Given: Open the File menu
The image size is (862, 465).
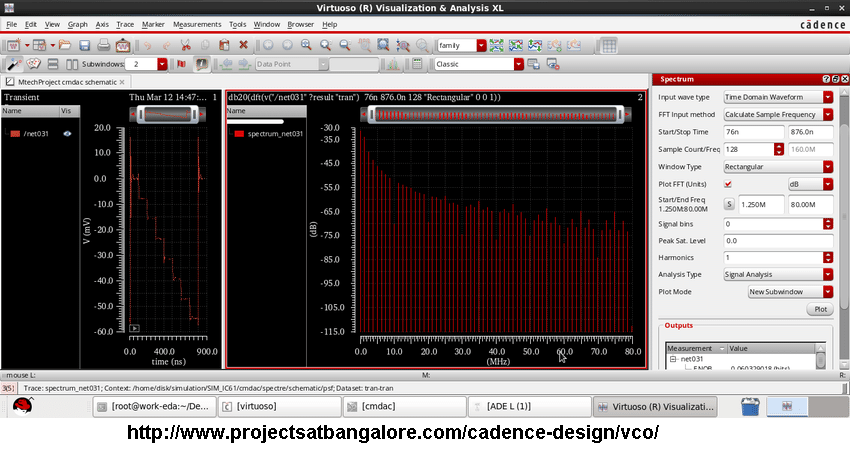Looking at the screenshot, I should coord(12,24).
